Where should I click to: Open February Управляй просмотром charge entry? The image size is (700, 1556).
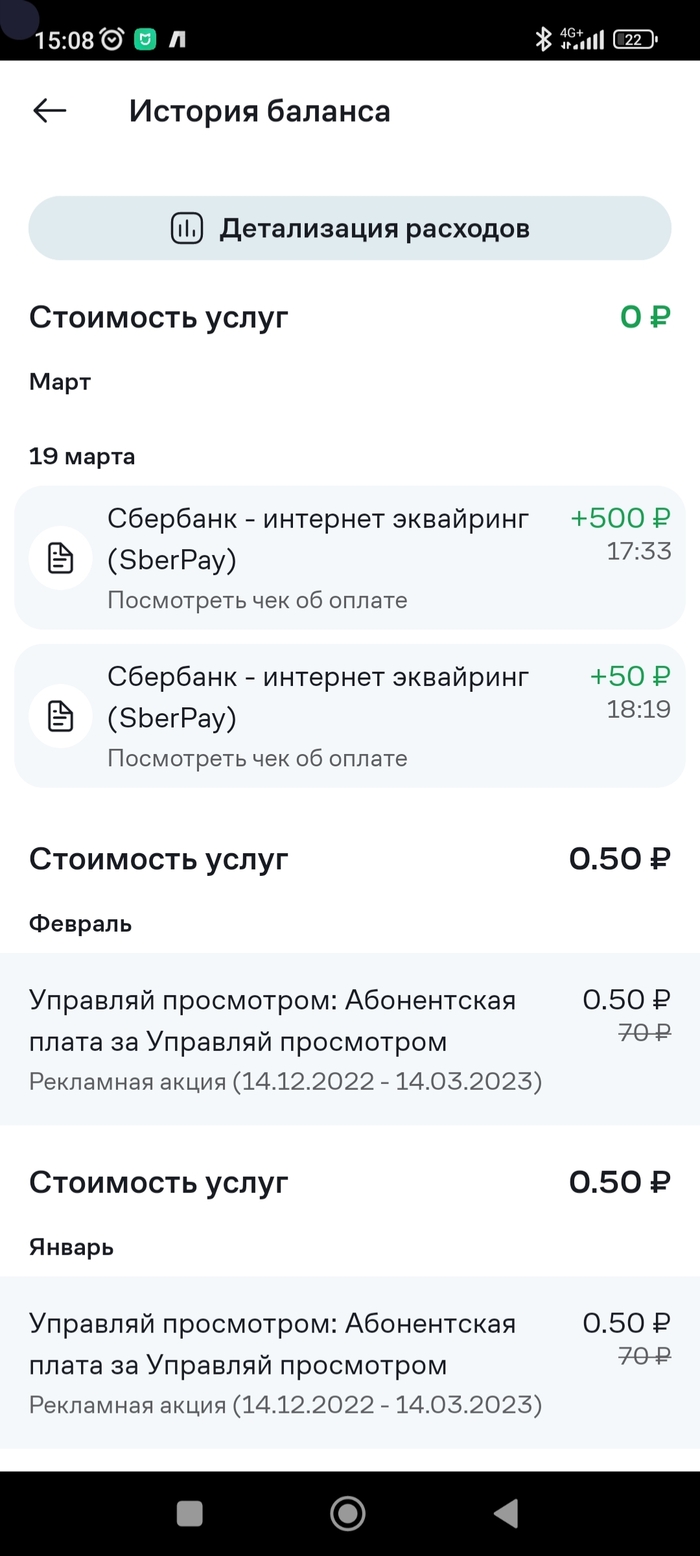coord(349,1038)
